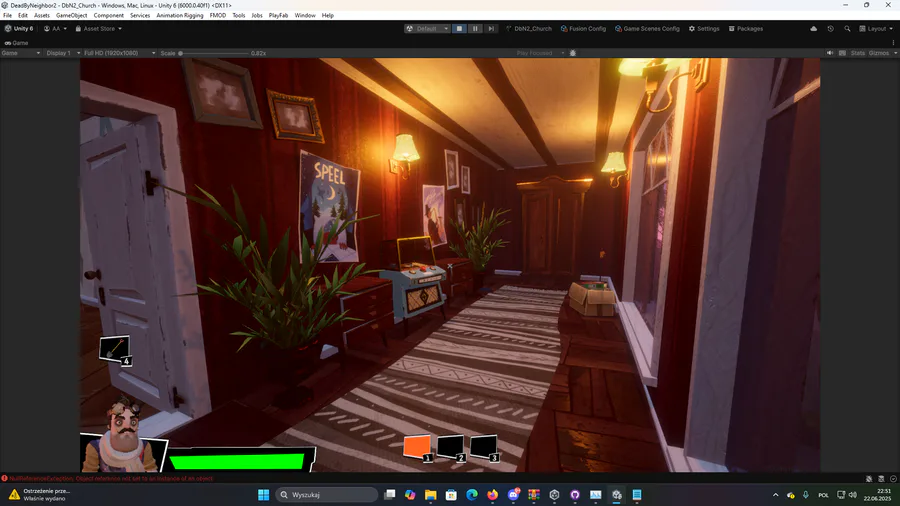Viewport: 900px width, 506px height.
Task: Open the GameObject menu
Action: pyautogui.click(x=72, y=15)
